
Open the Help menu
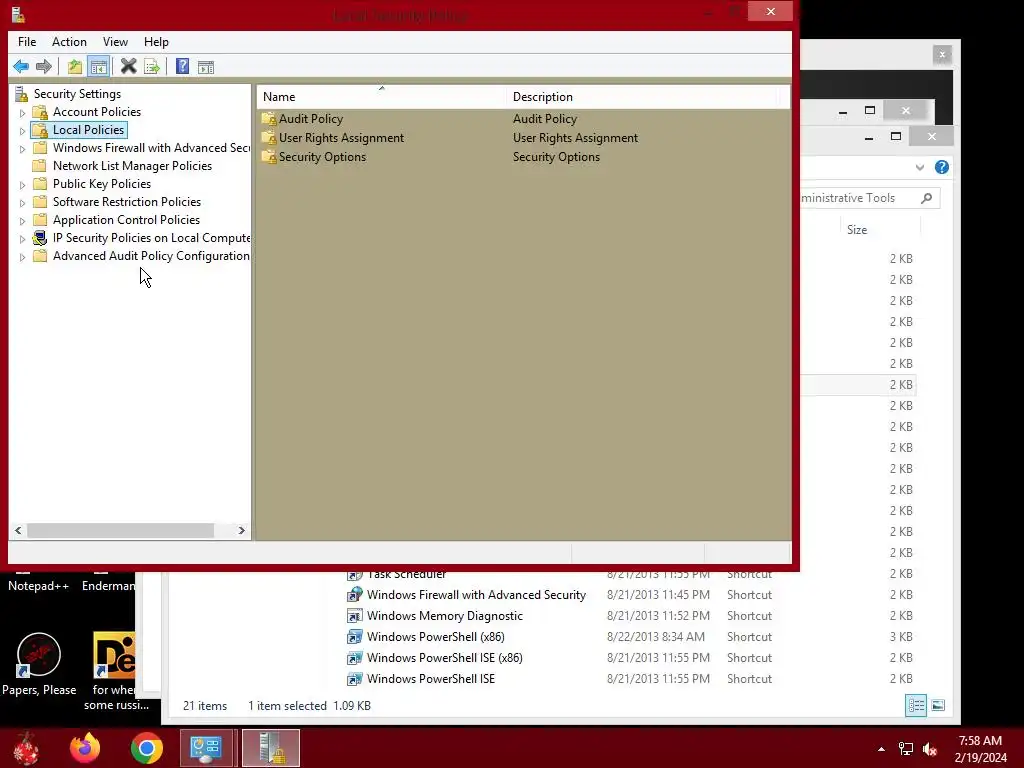click(156, 42)
